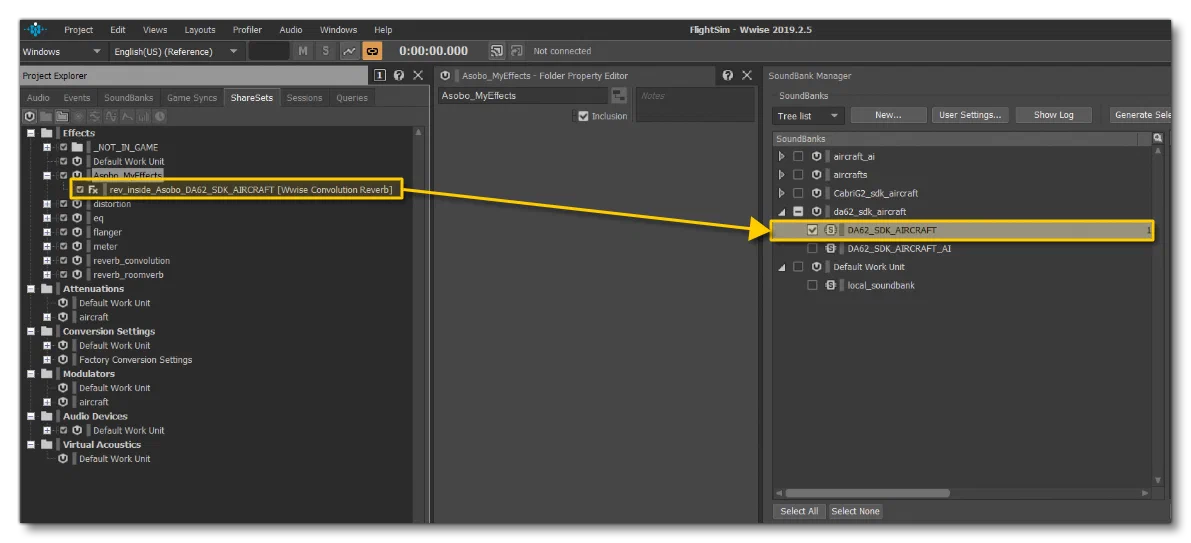The image size is (1191, 543).
Task: Check the CabriG2_sdk_aircraft checkbox
Action: click(x=798, y=193)
